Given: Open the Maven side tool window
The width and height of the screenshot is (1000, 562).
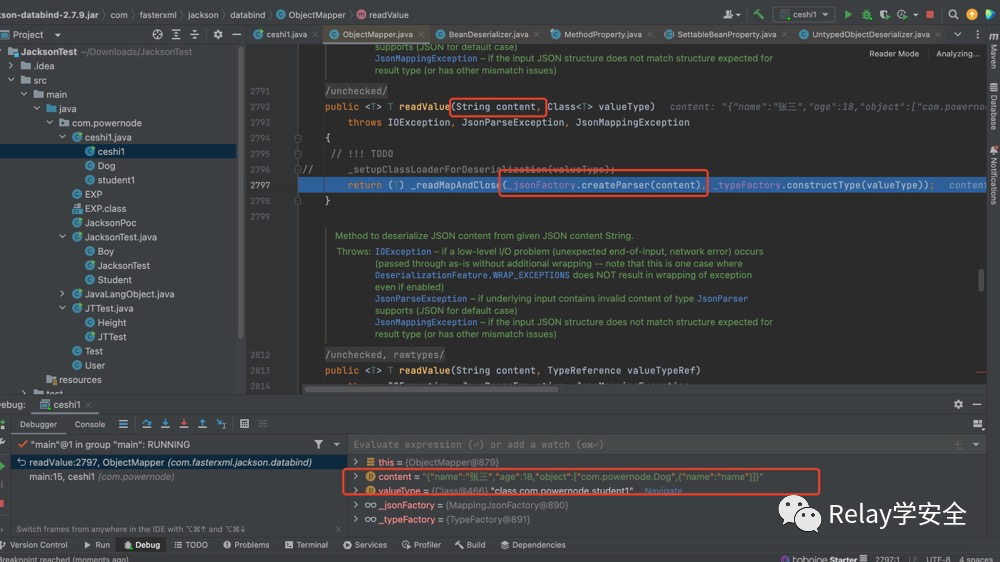Looking at the screenshot, I should (x=994, y=51).
